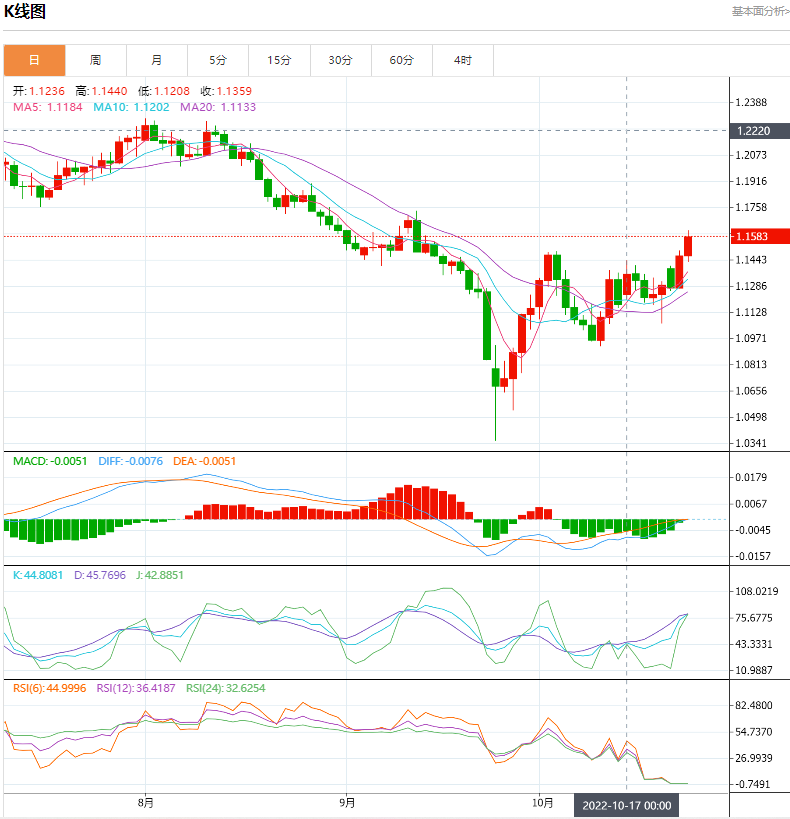This screenshot has width=790, height=819.
Task: Click the RSI(24): 32.6254 label
Action: click(x=226, y=688)
